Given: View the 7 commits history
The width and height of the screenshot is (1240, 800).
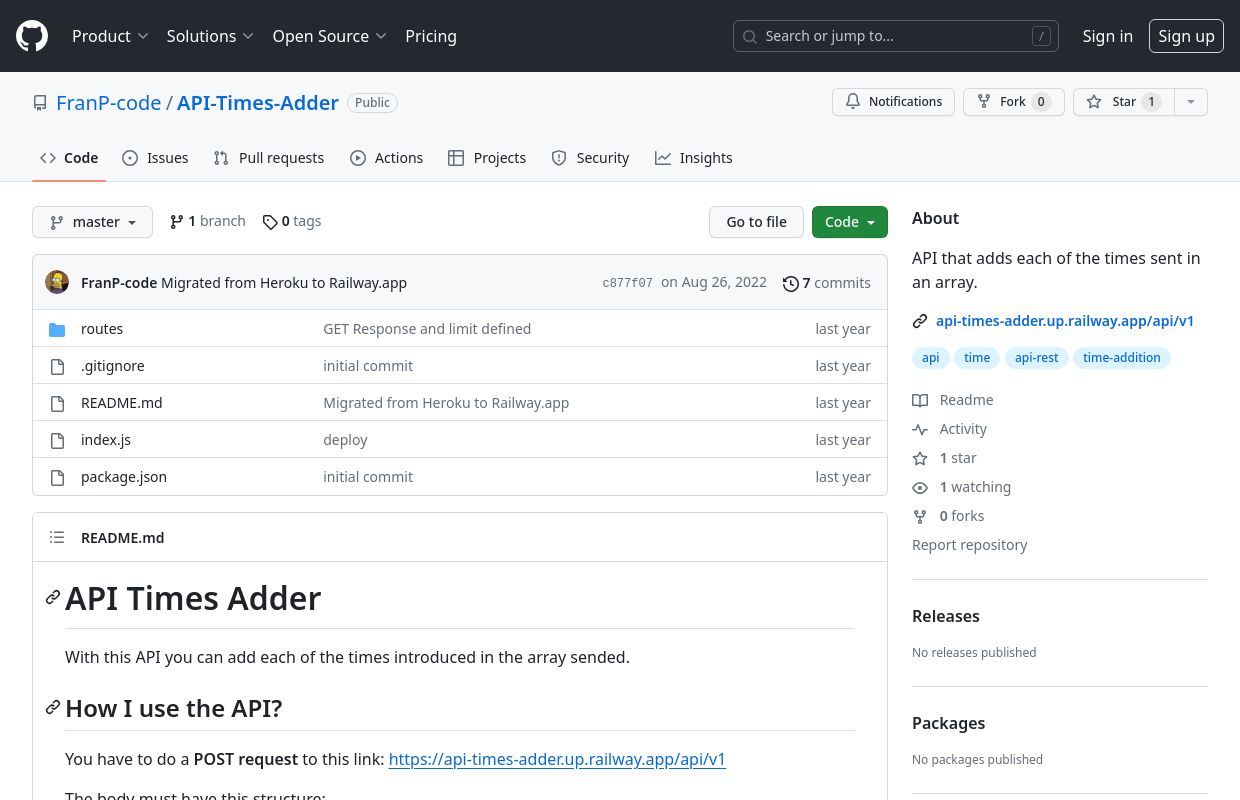Looking at the screenshot, I should click(827, 283).
